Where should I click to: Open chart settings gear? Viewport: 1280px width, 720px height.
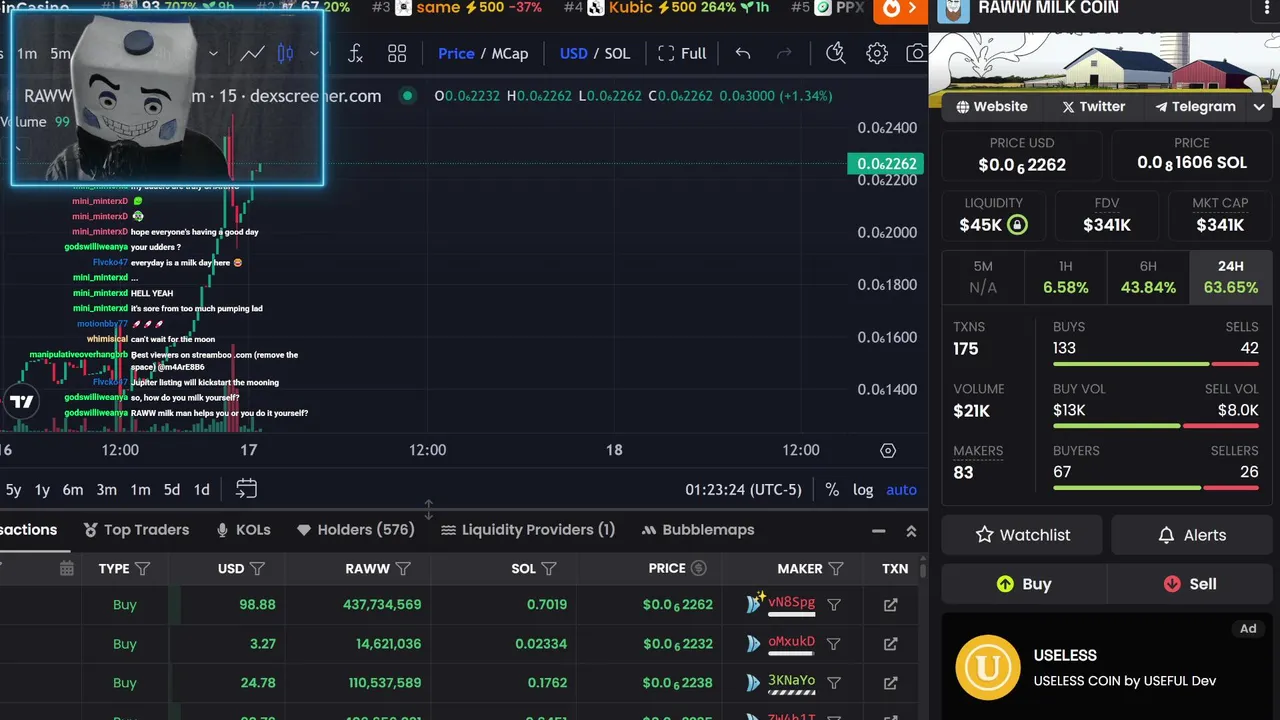pyautogui.click(x=877, y=54)
